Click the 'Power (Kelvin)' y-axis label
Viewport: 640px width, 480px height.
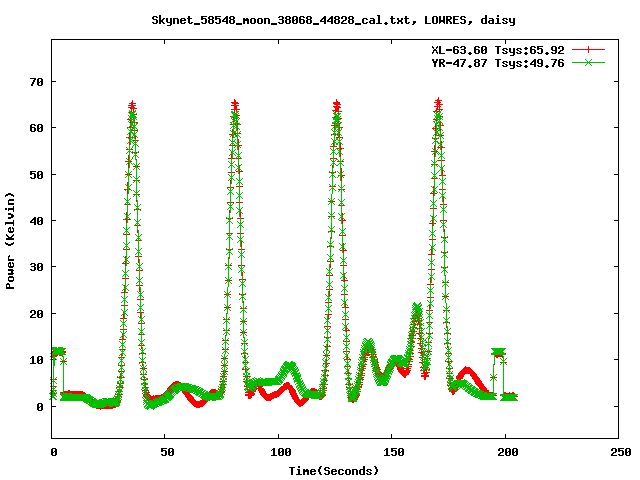tap(10, 241)
